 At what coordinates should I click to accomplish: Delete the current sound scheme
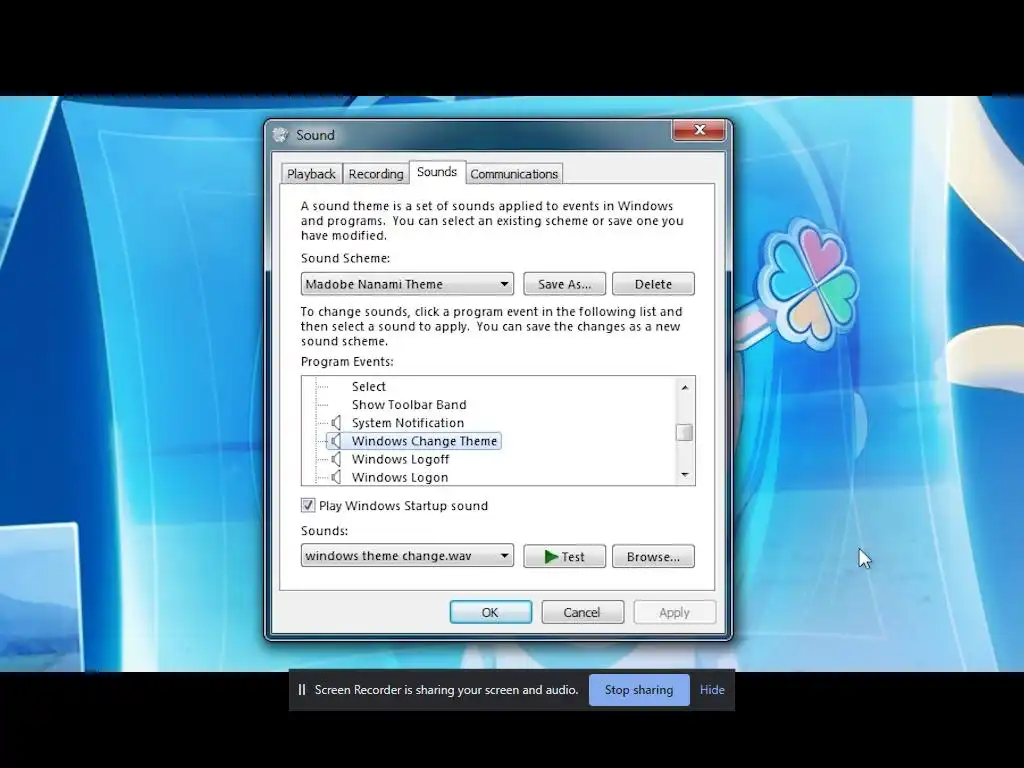click(x=653, y=284)
